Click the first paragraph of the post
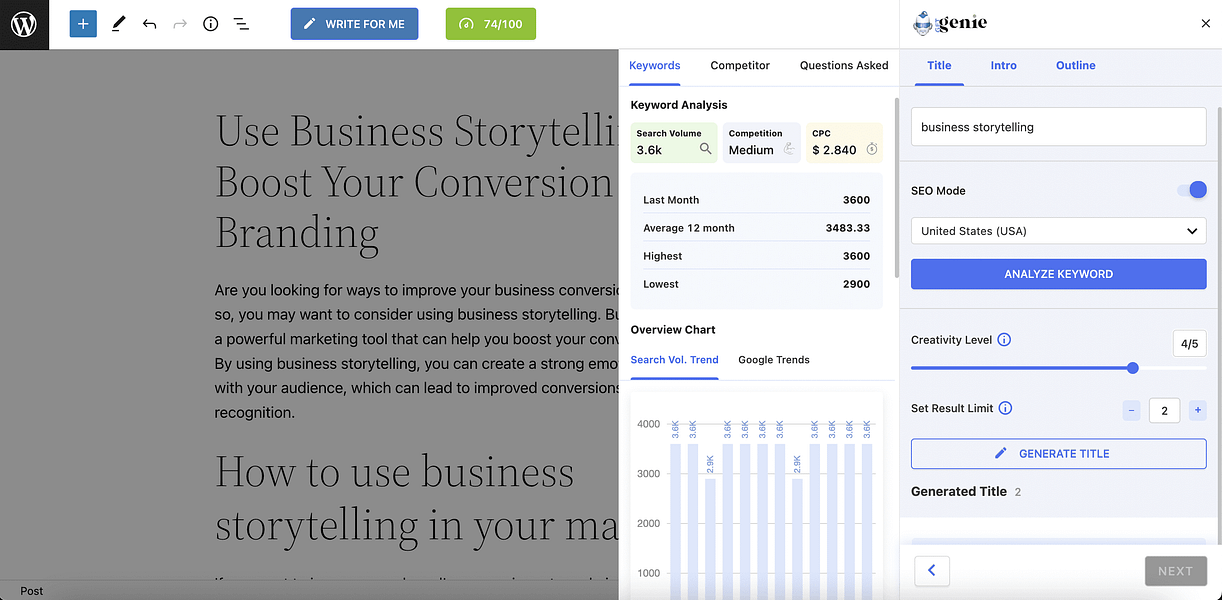 click(x=417, y=351)
